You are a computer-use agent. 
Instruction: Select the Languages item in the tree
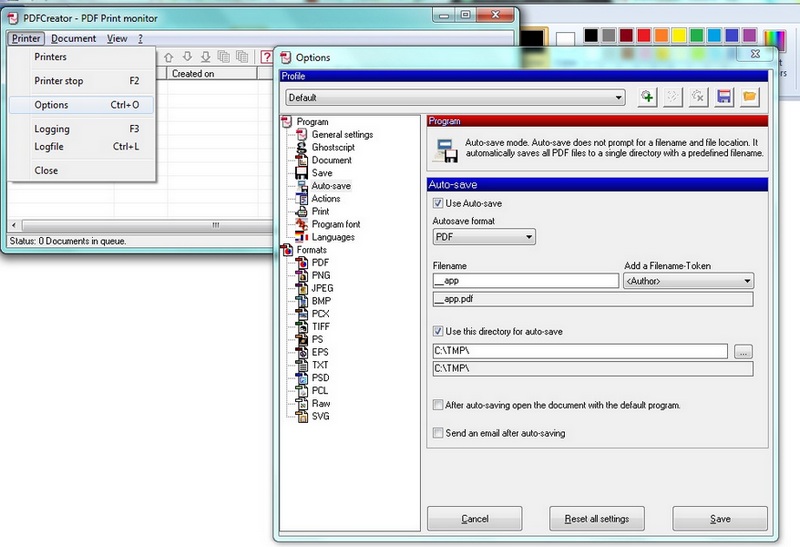pos(332,237)
